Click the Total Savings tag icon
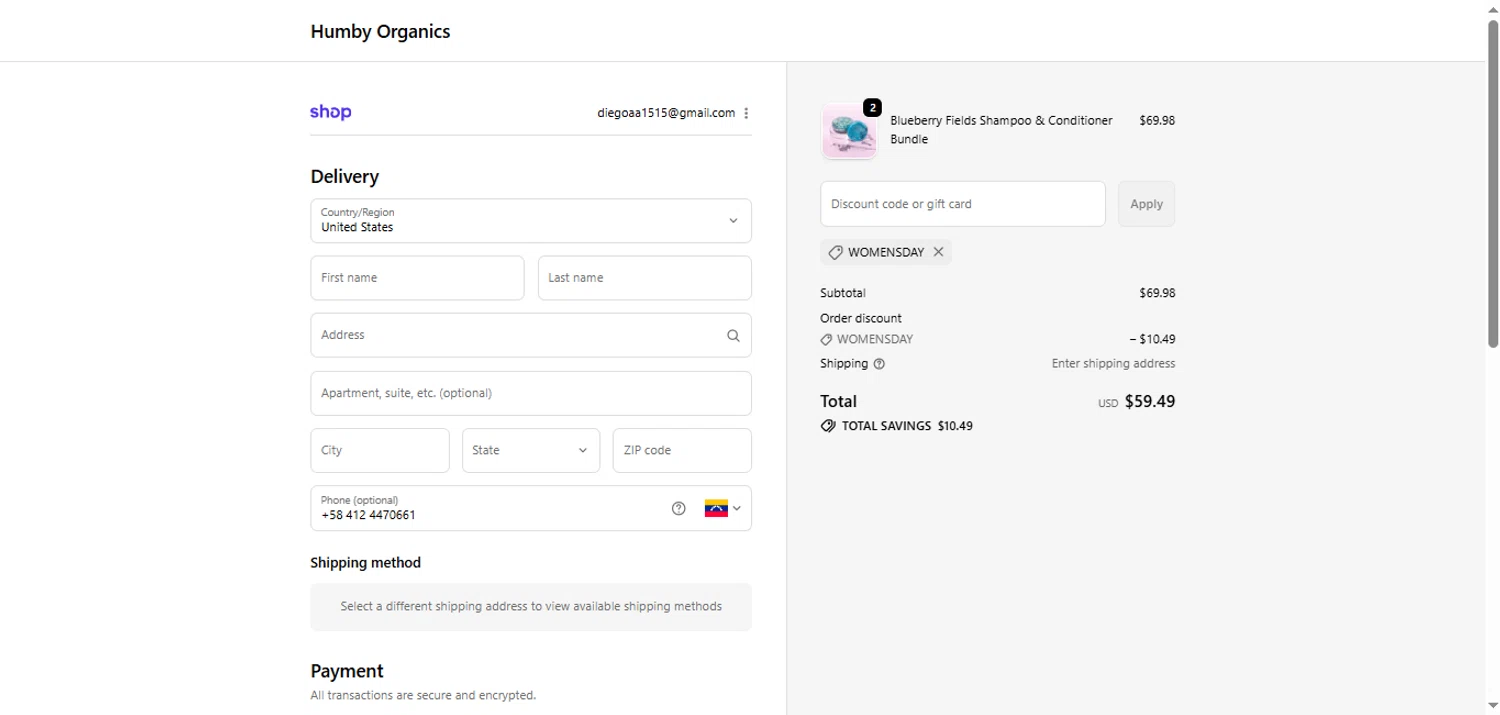The width and height of the screenshot is (1500, 715). [x=828, y=426]
